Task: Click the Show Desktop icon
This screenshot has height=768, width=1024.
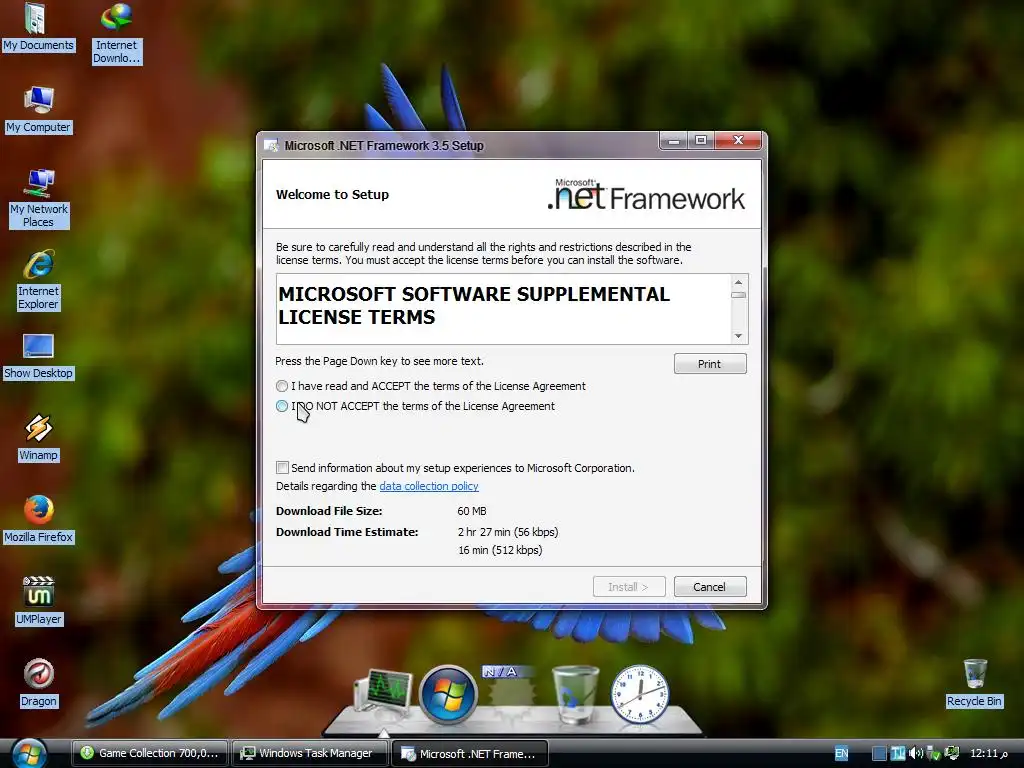Action: point(38,356)
